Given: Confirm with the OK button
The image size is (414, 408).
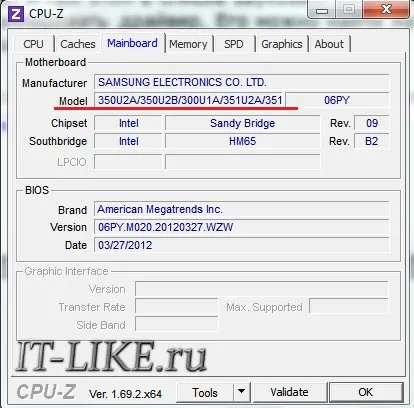Looking at the screenshot, I should pos(365,392).
